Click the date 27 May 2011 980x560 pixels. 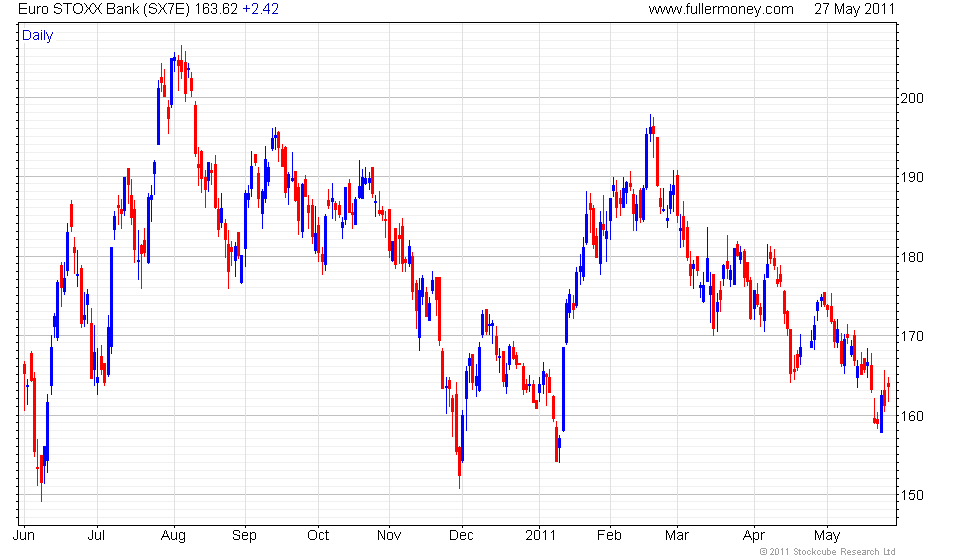pyautogui.click(x=854, y=9)
